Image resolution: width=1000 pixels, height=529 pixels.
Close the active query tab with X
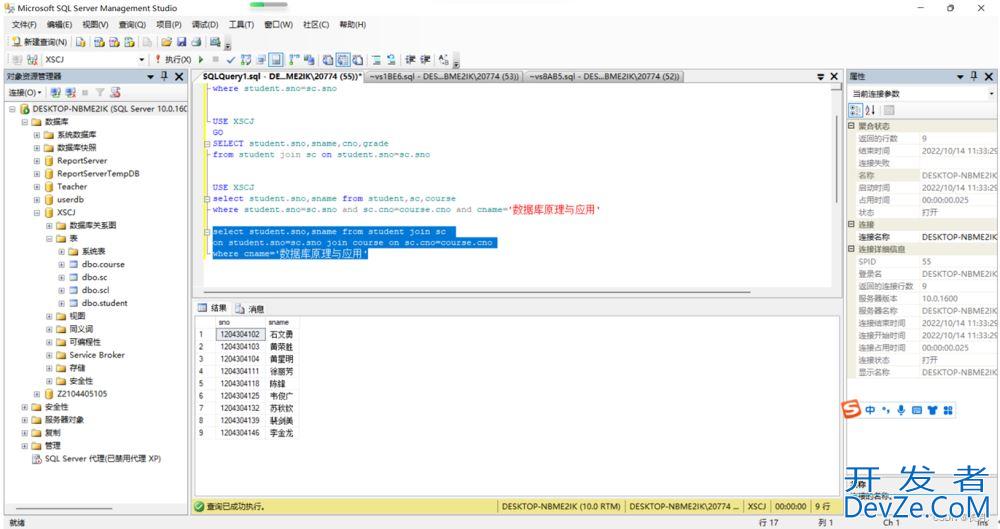(x=834, y=77)
